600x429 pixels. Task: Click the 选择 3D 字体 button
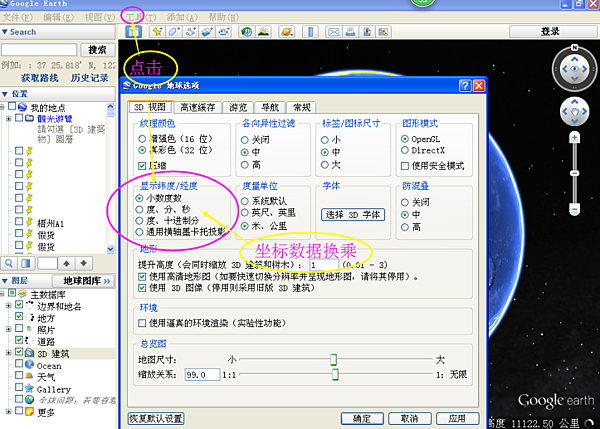(x=353, y=215)
